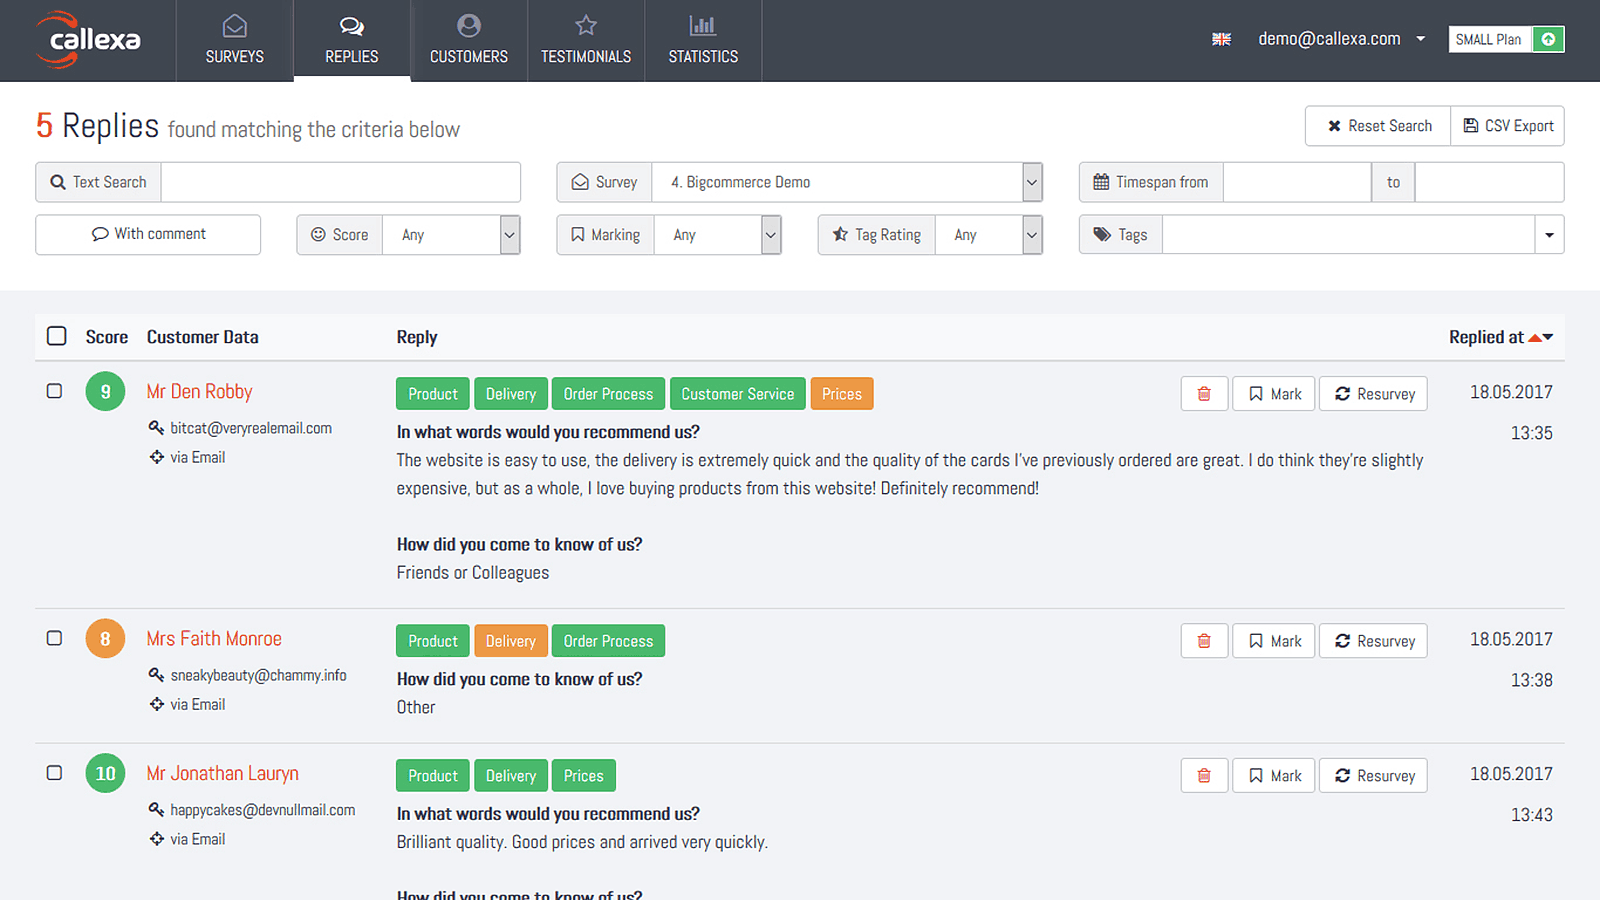This screenshot has height=900, width=1600.
Task: Click inside the Text Search field
Action: [x=340, y=182]
